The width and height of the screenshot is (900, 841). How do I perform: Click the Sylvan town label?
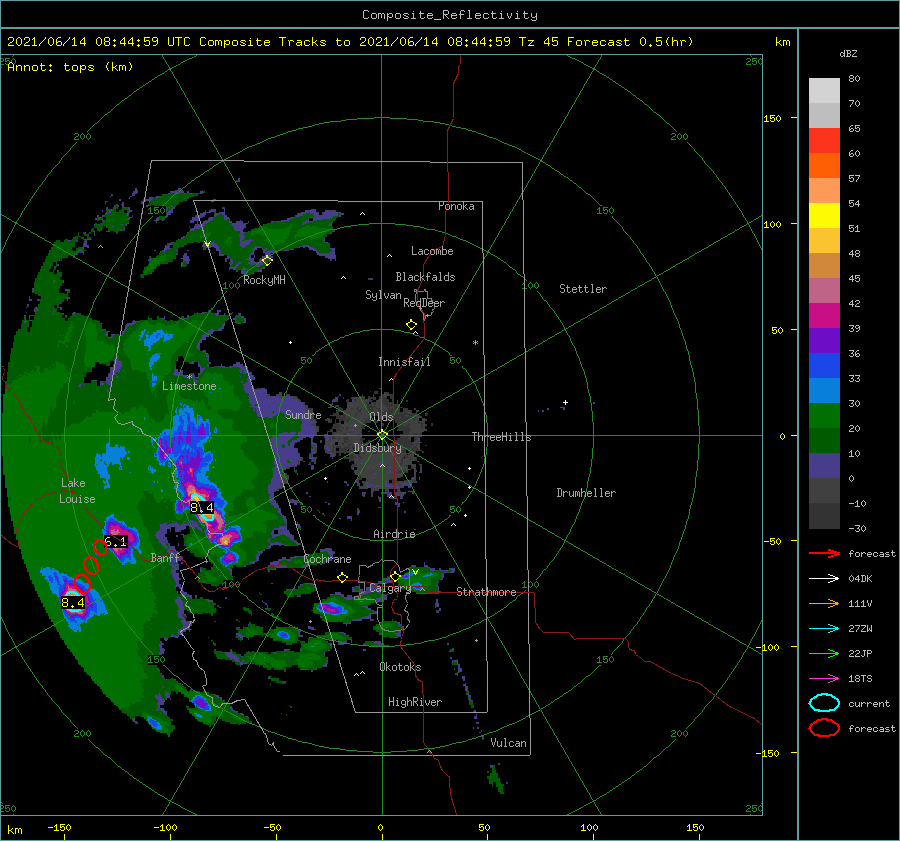point(383,295)
